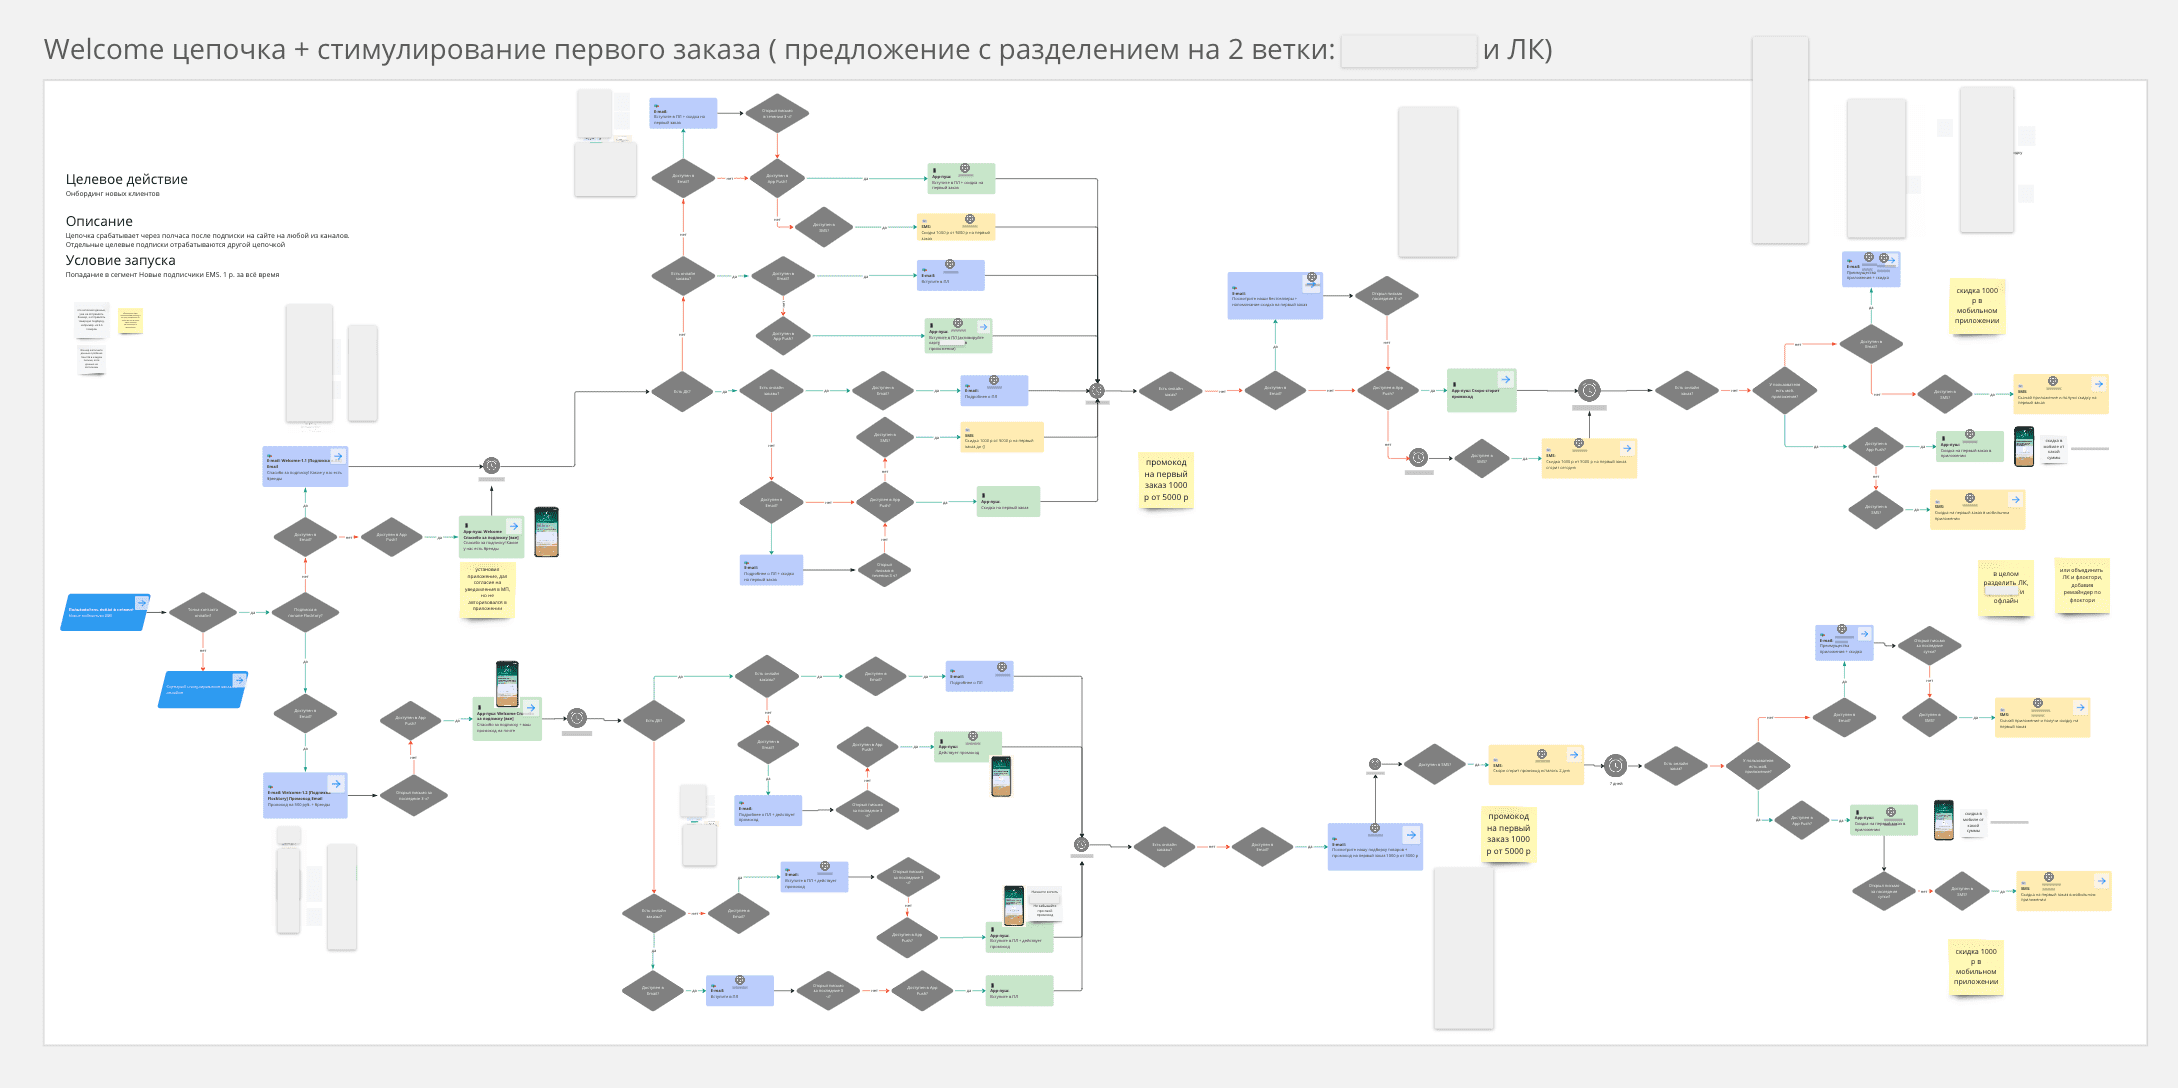
Task: Click the '7 дней' label under clock
Action: pos(1616,783)
